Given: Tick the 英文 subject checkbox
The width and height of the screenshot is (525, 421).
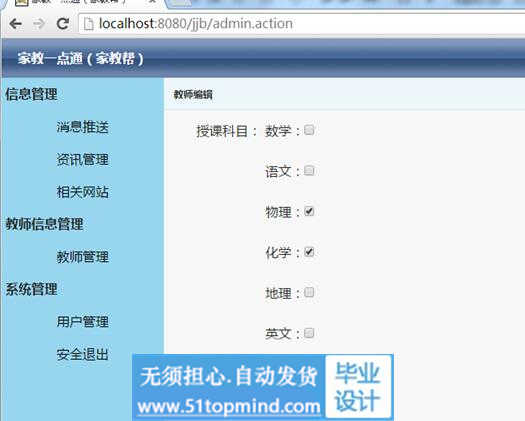Looking at the screenshot, I should [x=309, y=333].
